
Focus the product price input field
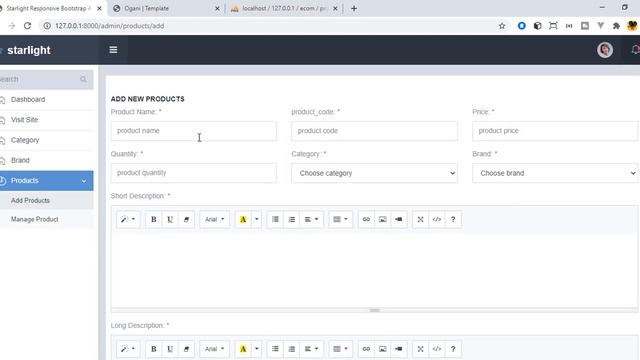pyautogui.click(x=555, y=131)
